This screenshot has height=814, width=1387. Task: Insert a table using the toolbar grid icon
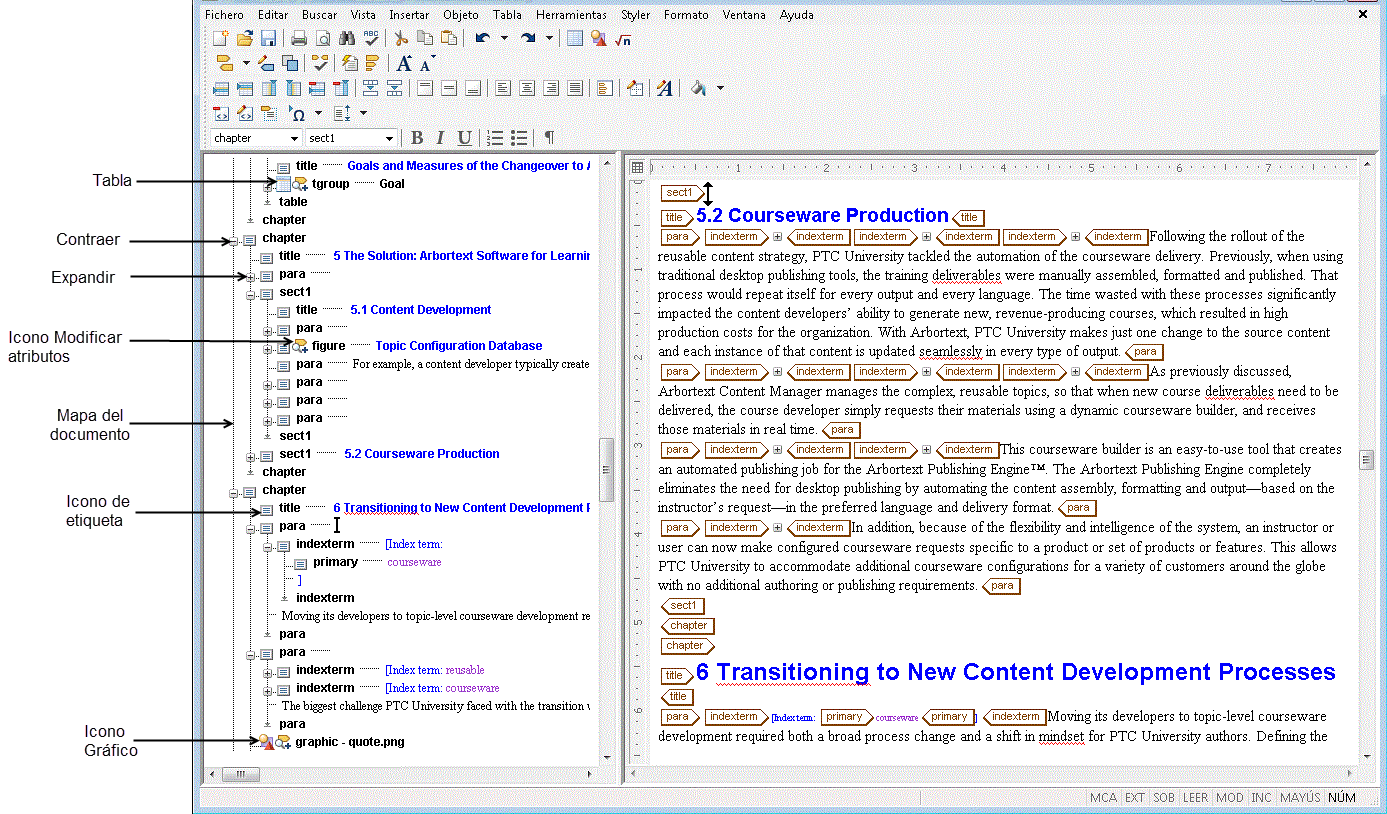click(574, 39)
